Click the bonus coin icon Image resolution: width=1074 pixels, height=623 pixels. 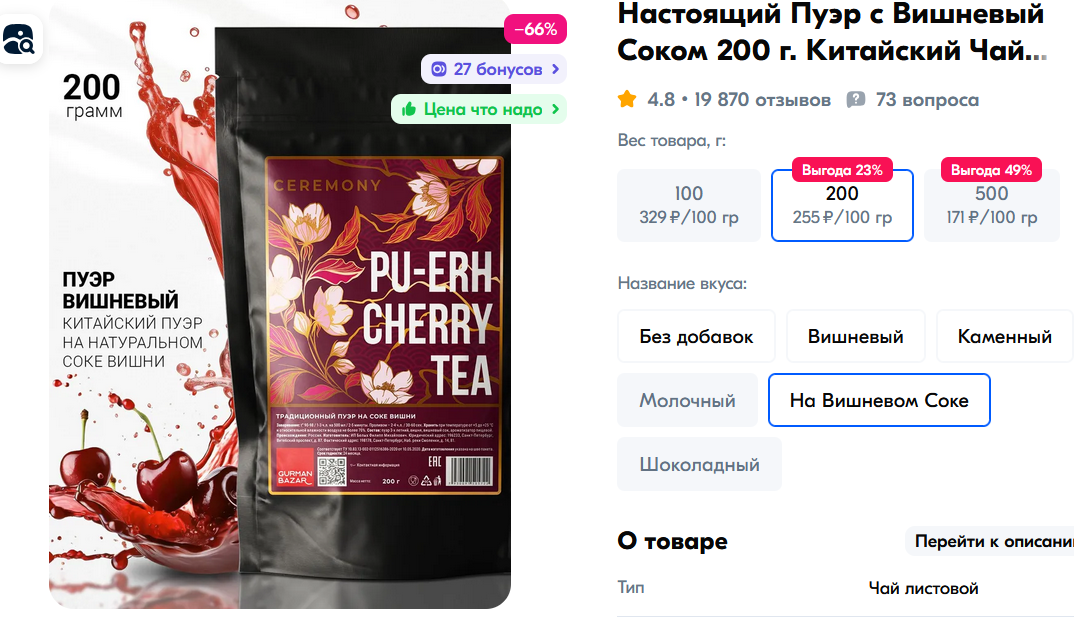tap(438, 69)
